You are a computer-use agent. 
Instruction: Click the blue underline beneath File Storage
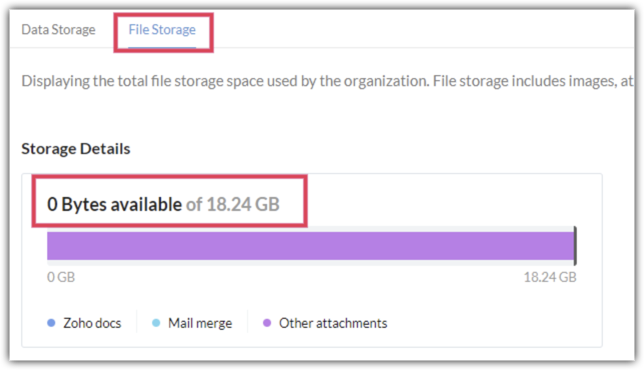coord(162,48)
